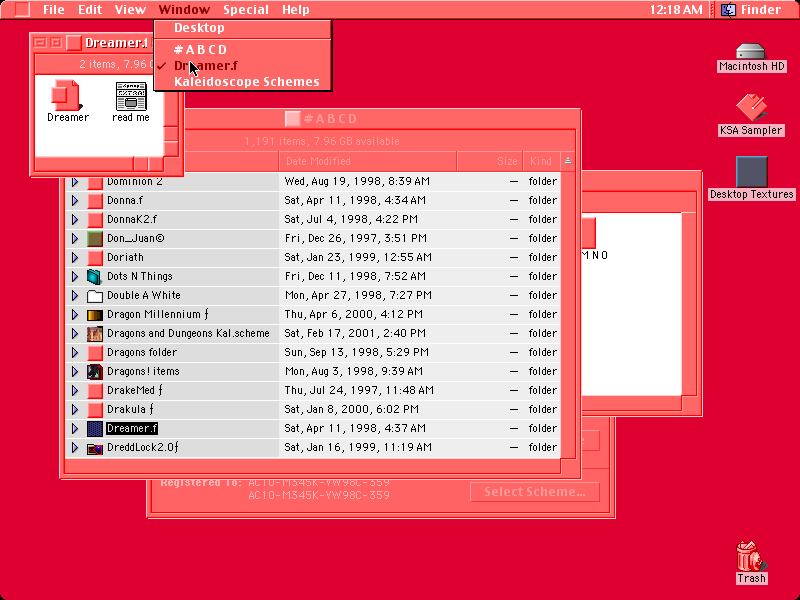Choose # A B C D from Window menu
The image size is (800, 600).
tap(243, 50)
